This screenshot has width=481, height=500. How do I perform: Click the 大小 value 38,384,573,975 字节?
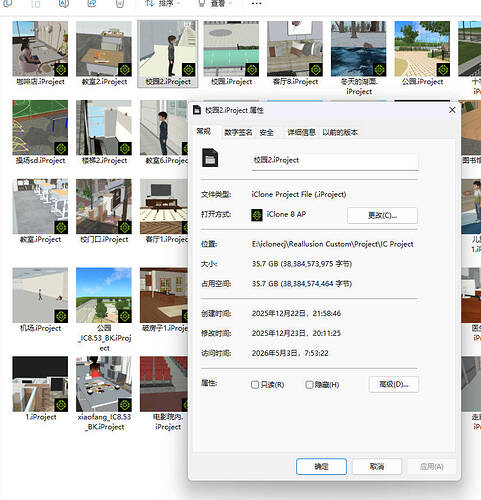302,264
